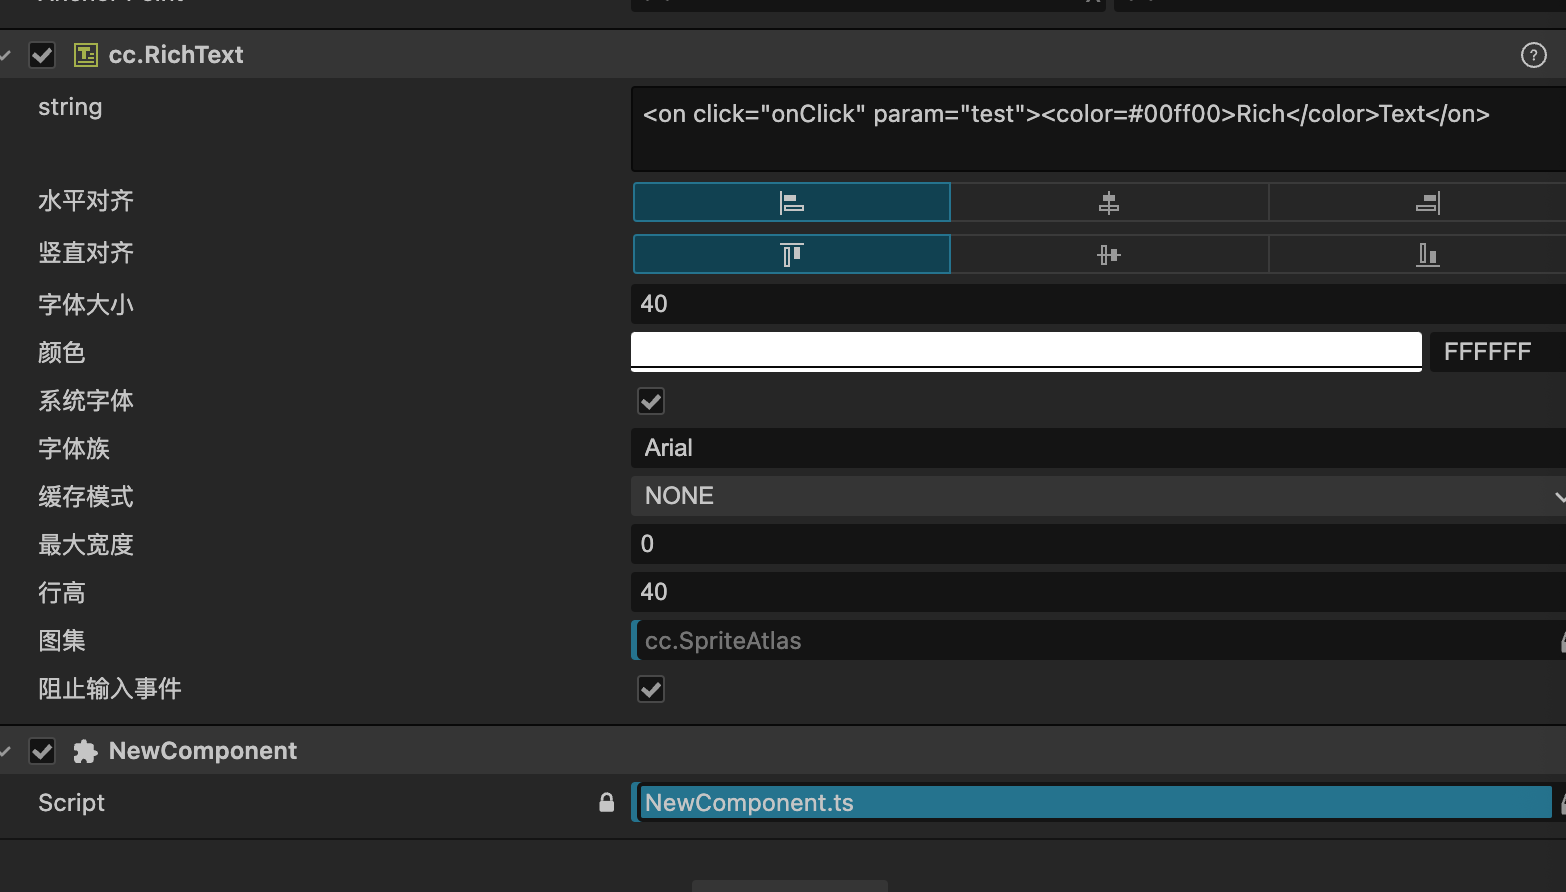Set horizontal alignment to left
Screen dimensions: 1566x892
[791, 202]
